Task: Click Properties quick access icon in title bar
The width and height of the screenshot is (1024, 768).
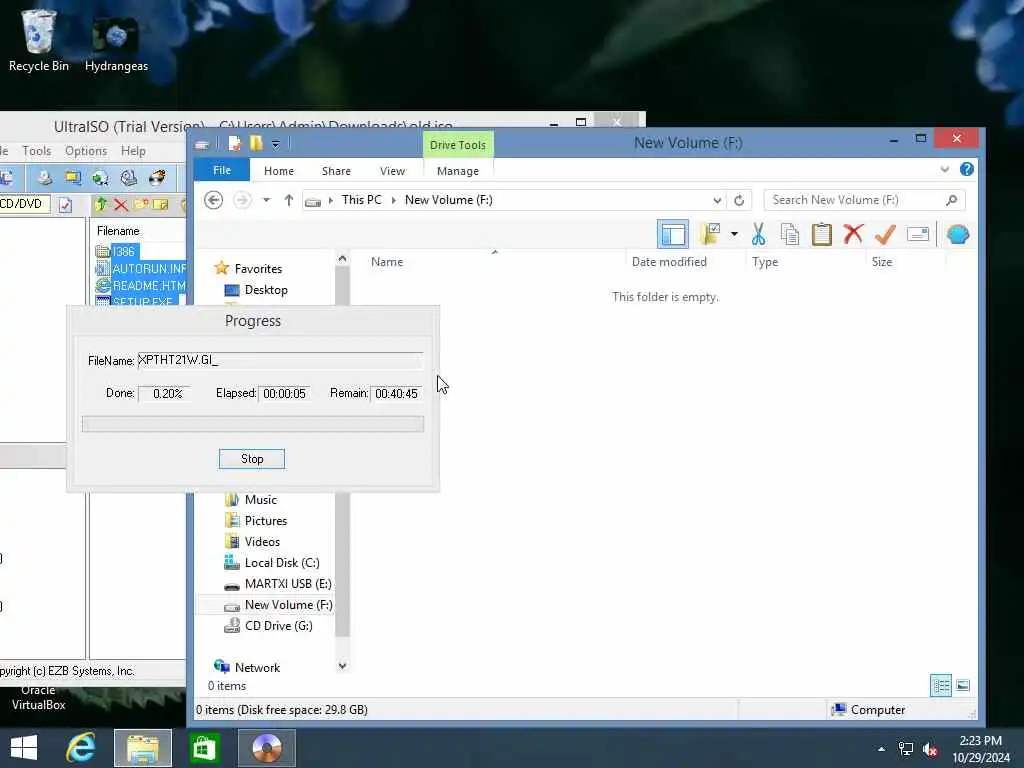Action: click(234, 143)
